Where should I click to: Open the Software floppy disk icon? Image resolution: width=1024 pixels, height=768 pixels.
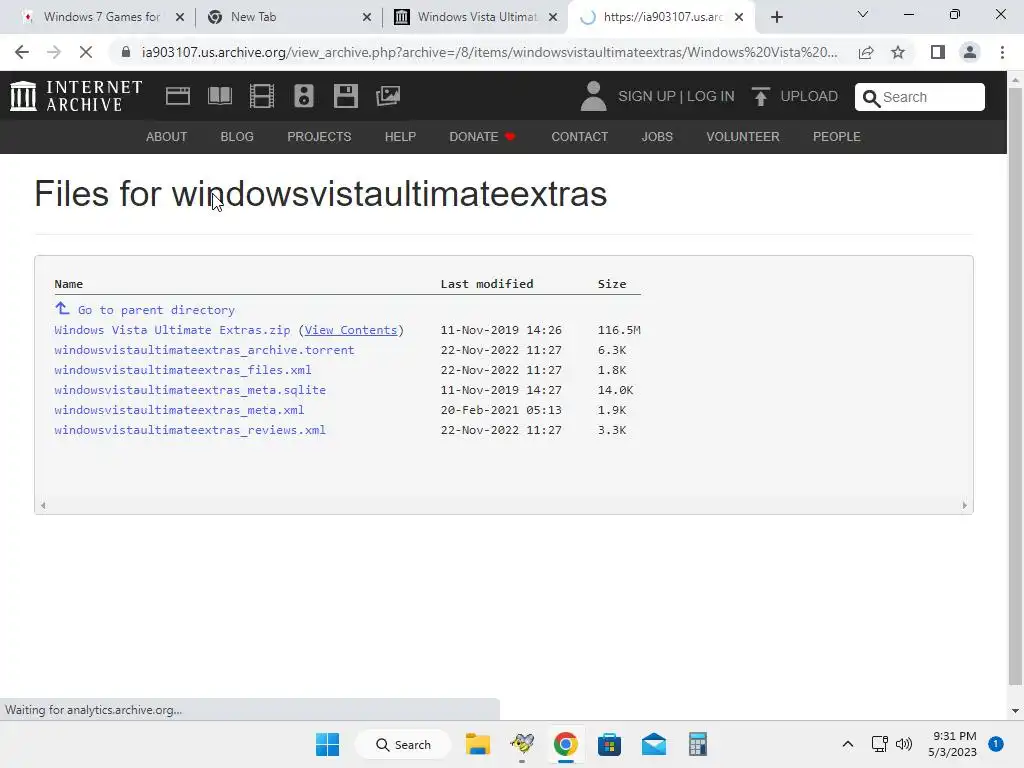pyautogui.click(x=345, y=96)
